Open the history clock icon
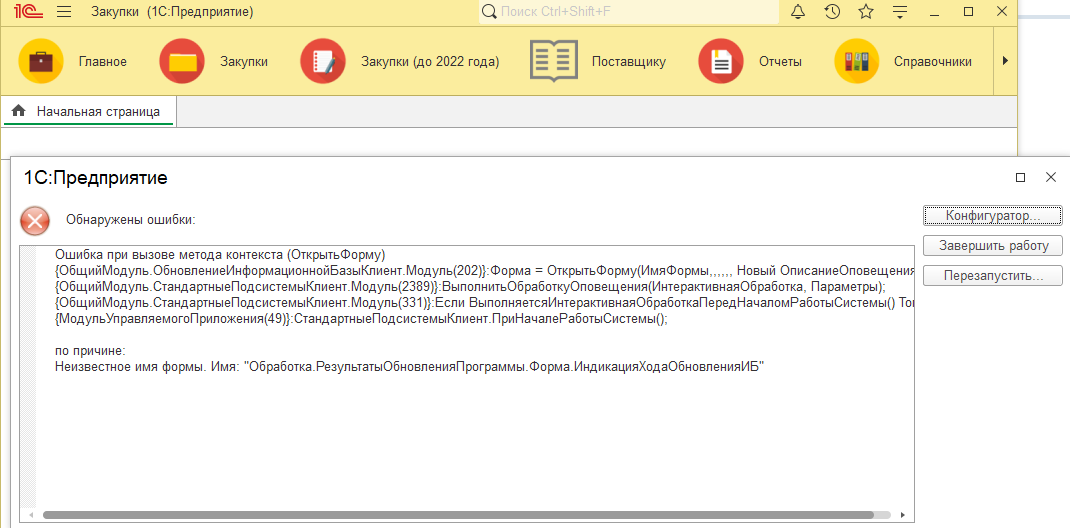This screenshot has height=528, width=1070. tap(832, 12)
